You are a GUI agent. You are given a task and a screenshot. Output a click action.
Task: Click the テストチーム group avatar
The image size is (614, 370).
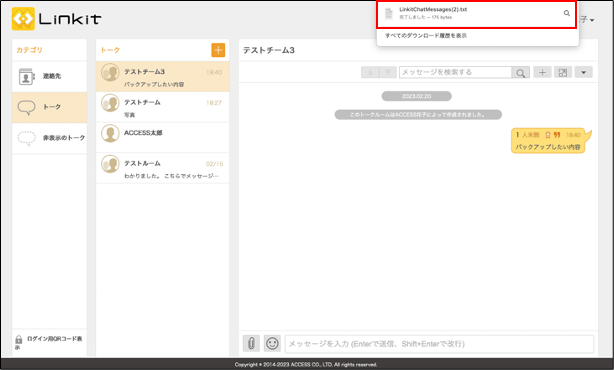(x=110, y=103)
